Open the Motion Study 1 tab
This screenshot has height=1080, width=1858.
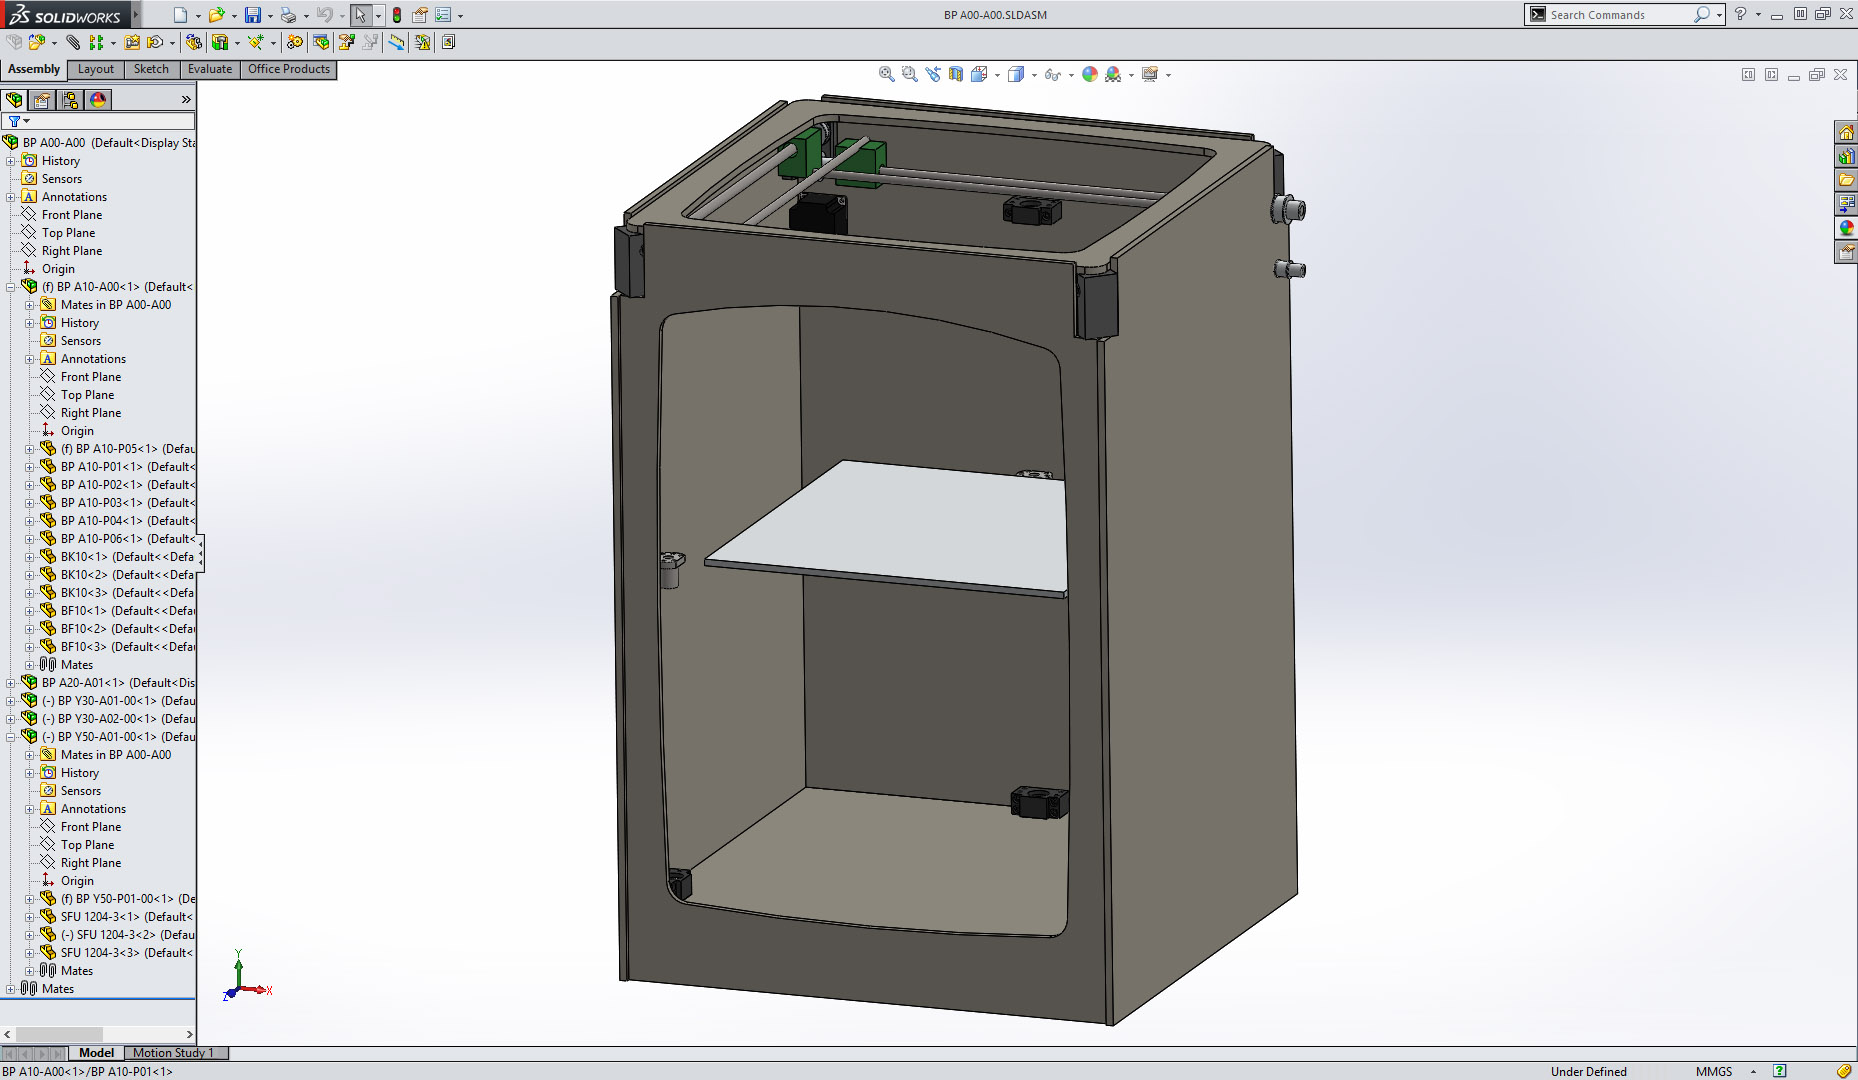(x=176, y=1053)
